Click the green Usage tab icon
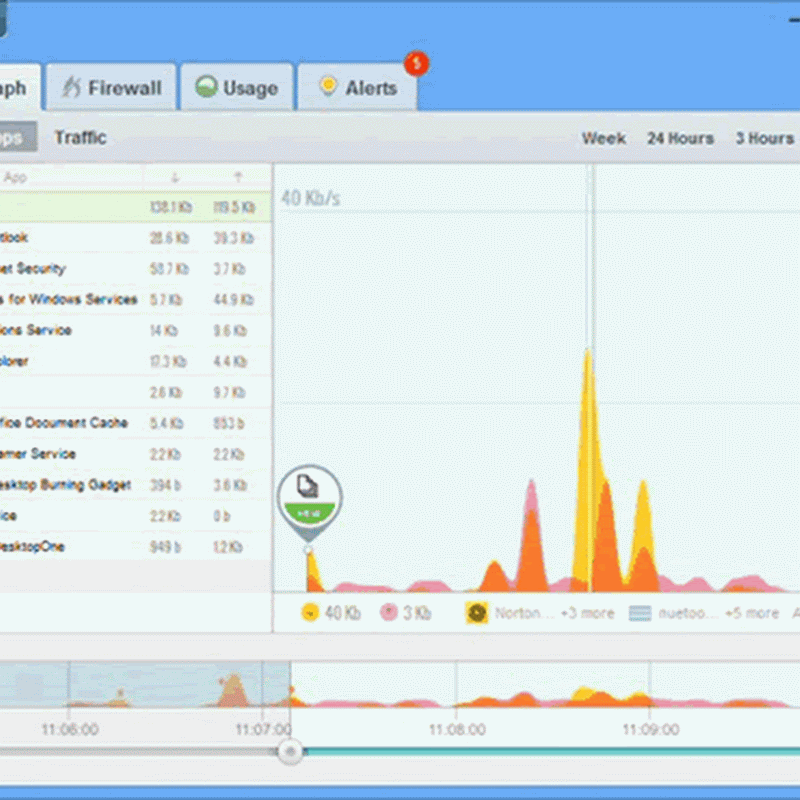This screenshot has width=800, height=800. (x=207, y=87)
